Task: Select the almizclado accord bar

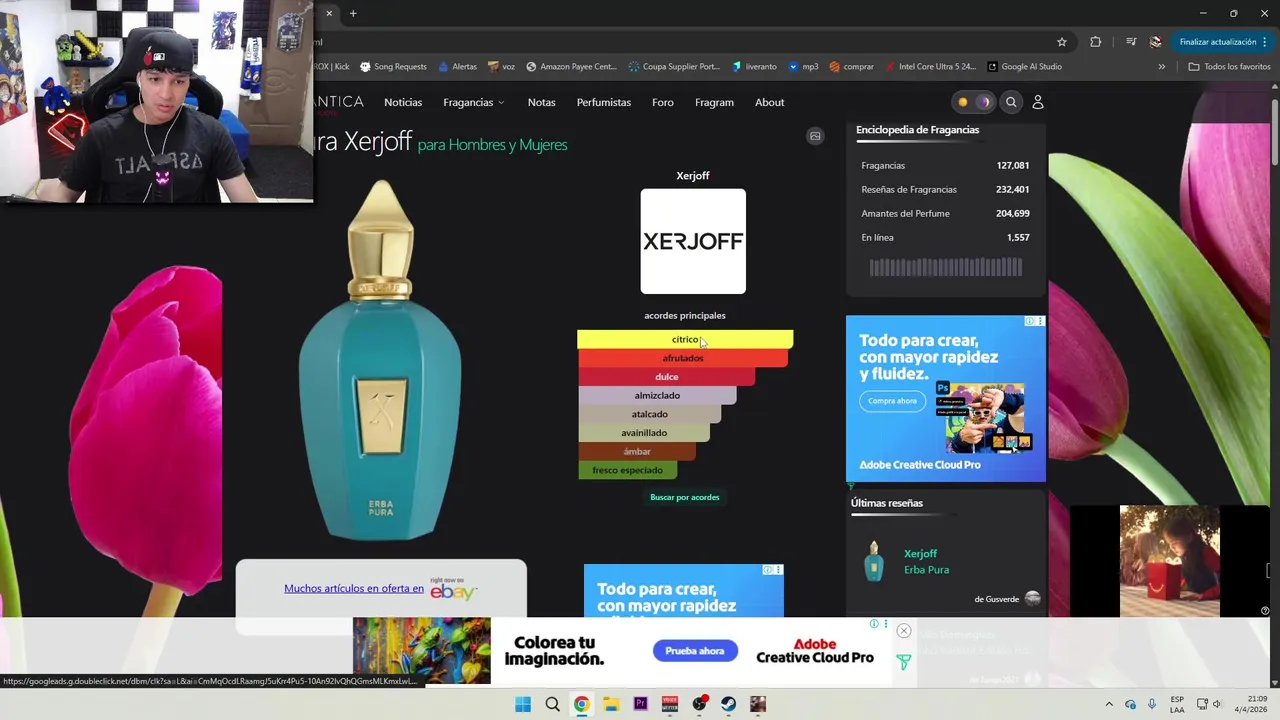Action: (657, 395)
